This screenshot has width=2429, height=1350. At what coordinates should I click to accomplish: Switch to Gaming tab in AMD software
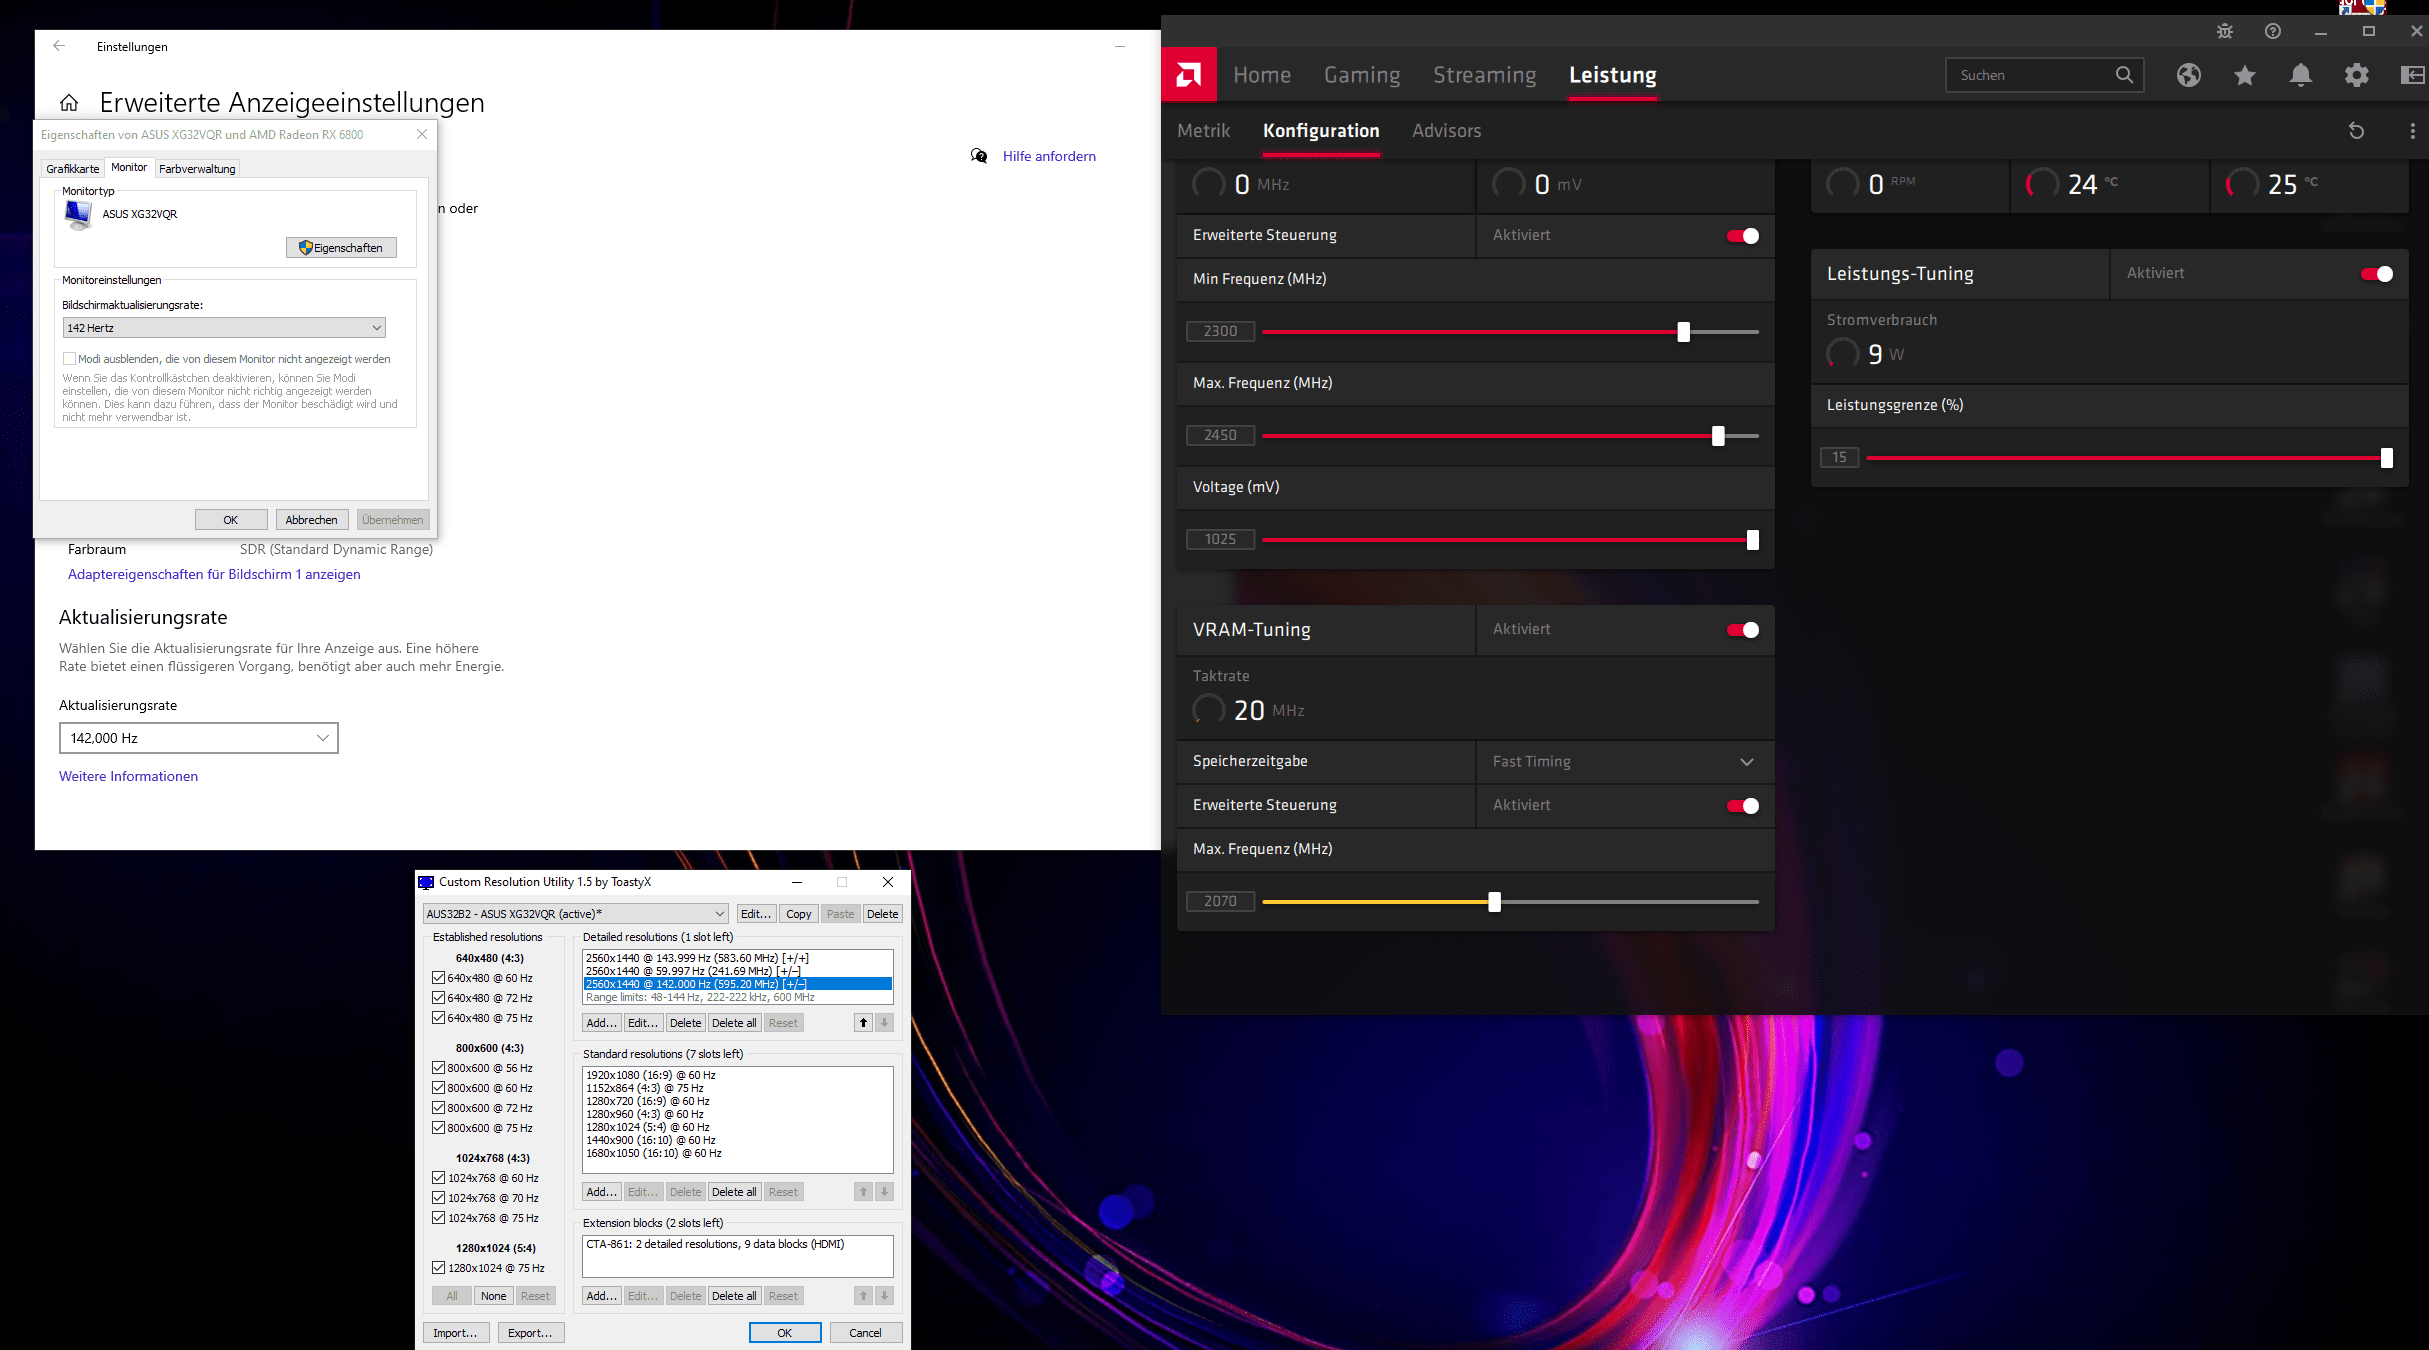pyautogui.click(x=1362, y=75)
